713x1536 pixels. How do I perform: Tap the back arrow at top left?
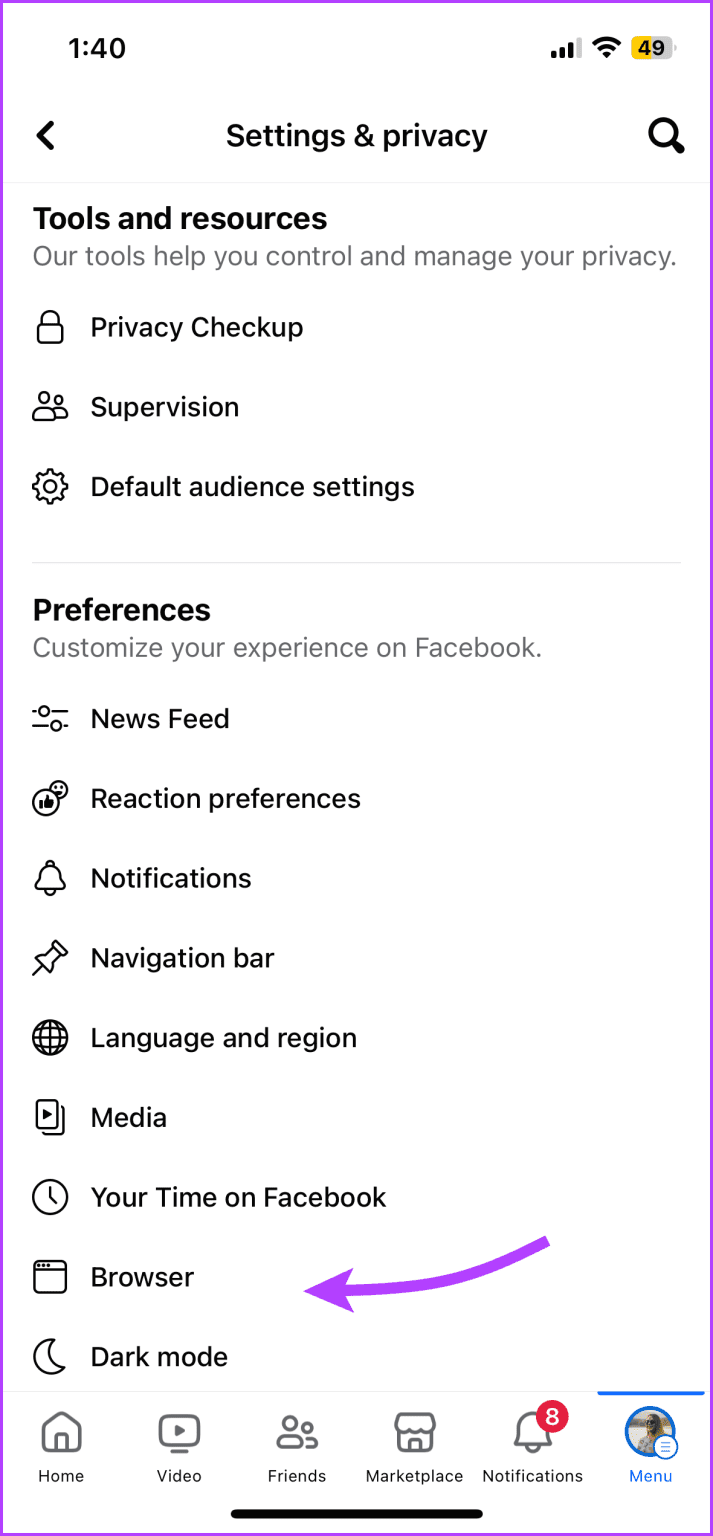coord(45,135)
